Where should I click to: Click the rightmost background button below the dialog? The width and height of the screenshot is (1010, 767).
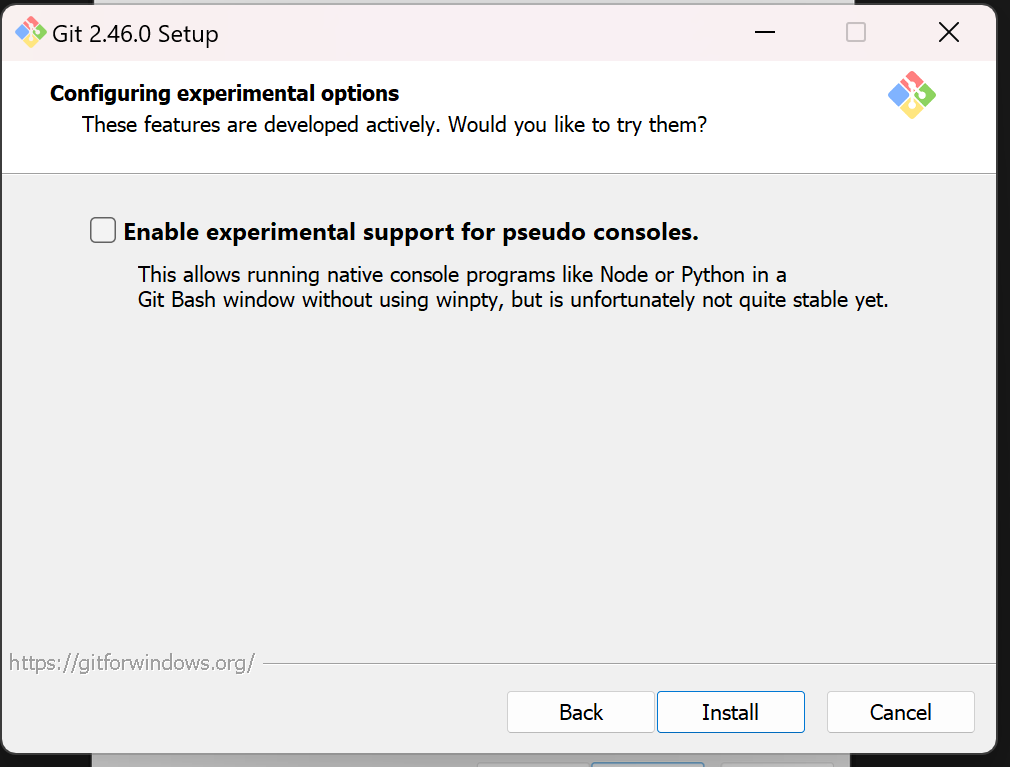point(777,764)
